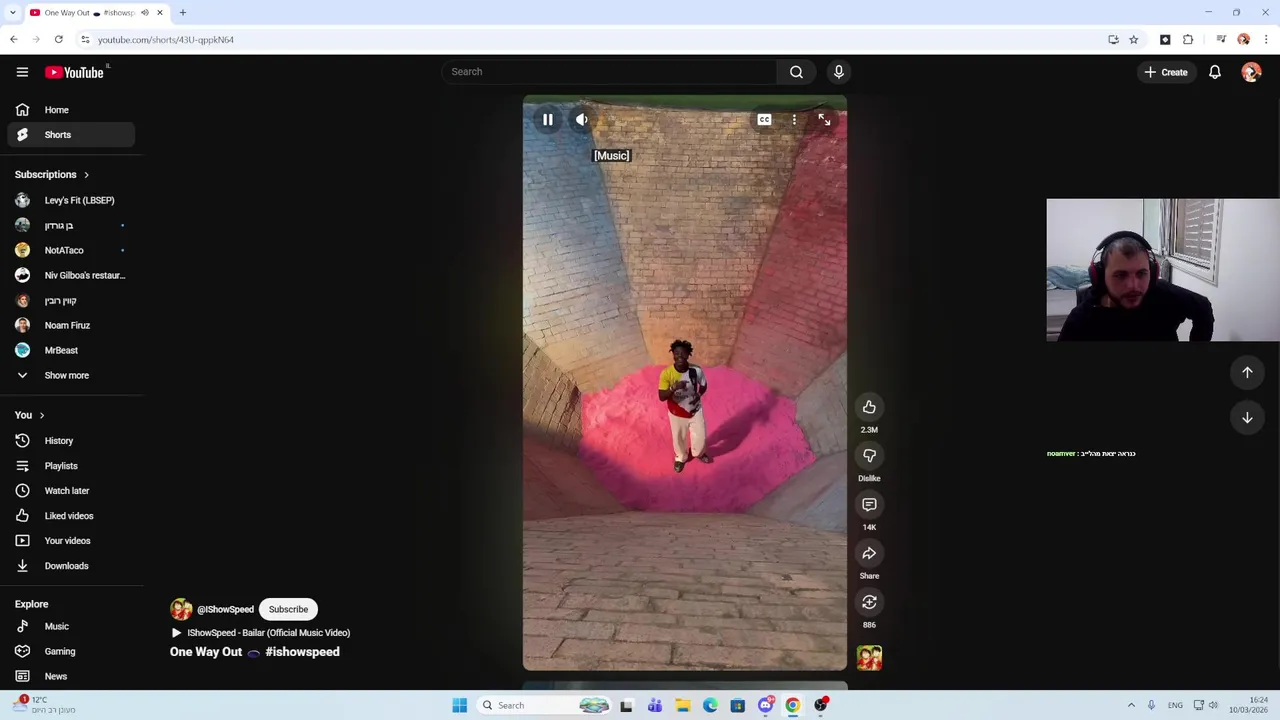Share this Short
This screenshot has height=720, width=1280.
(x=869, y=553)
